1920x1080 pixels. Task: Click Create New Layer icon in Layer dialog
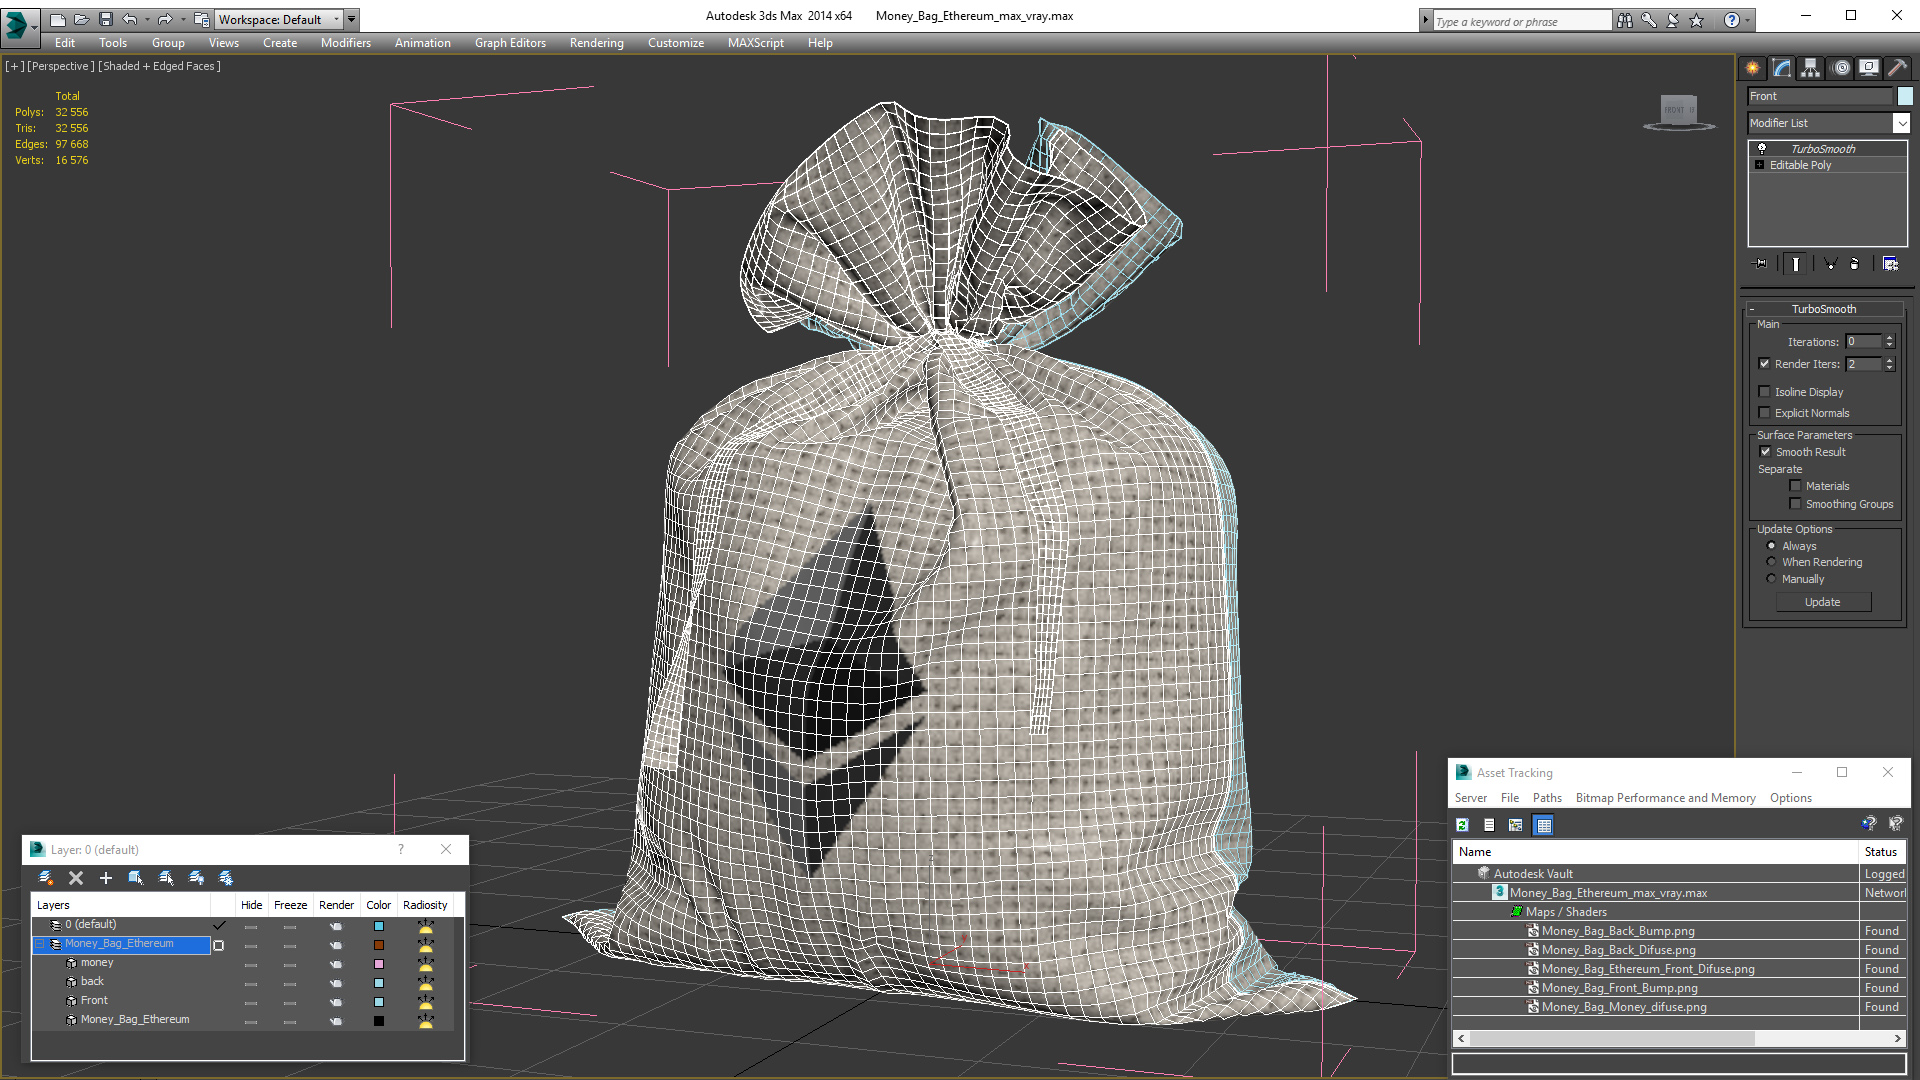46,878
